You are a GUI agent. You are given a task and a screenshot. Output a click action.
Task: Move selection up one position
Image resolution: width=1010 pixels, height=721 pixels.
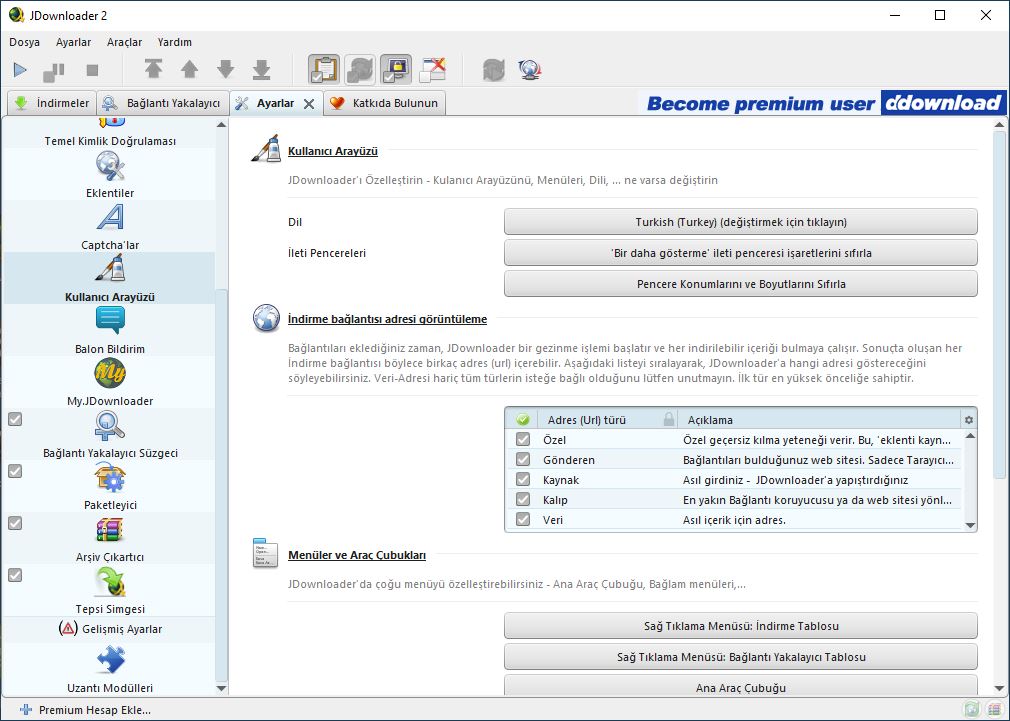coord(189,69)
